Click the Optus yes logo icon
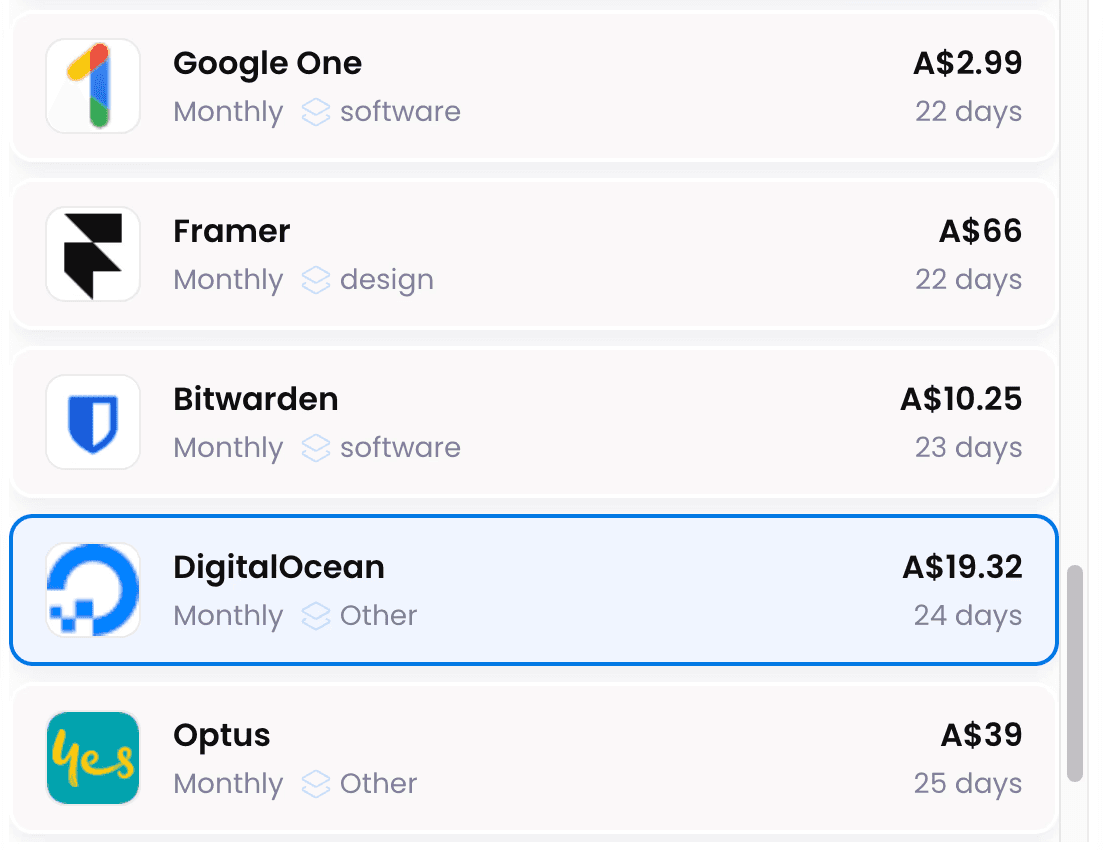1104x850 pixels. pyautogui.click(x=93, y=758)
